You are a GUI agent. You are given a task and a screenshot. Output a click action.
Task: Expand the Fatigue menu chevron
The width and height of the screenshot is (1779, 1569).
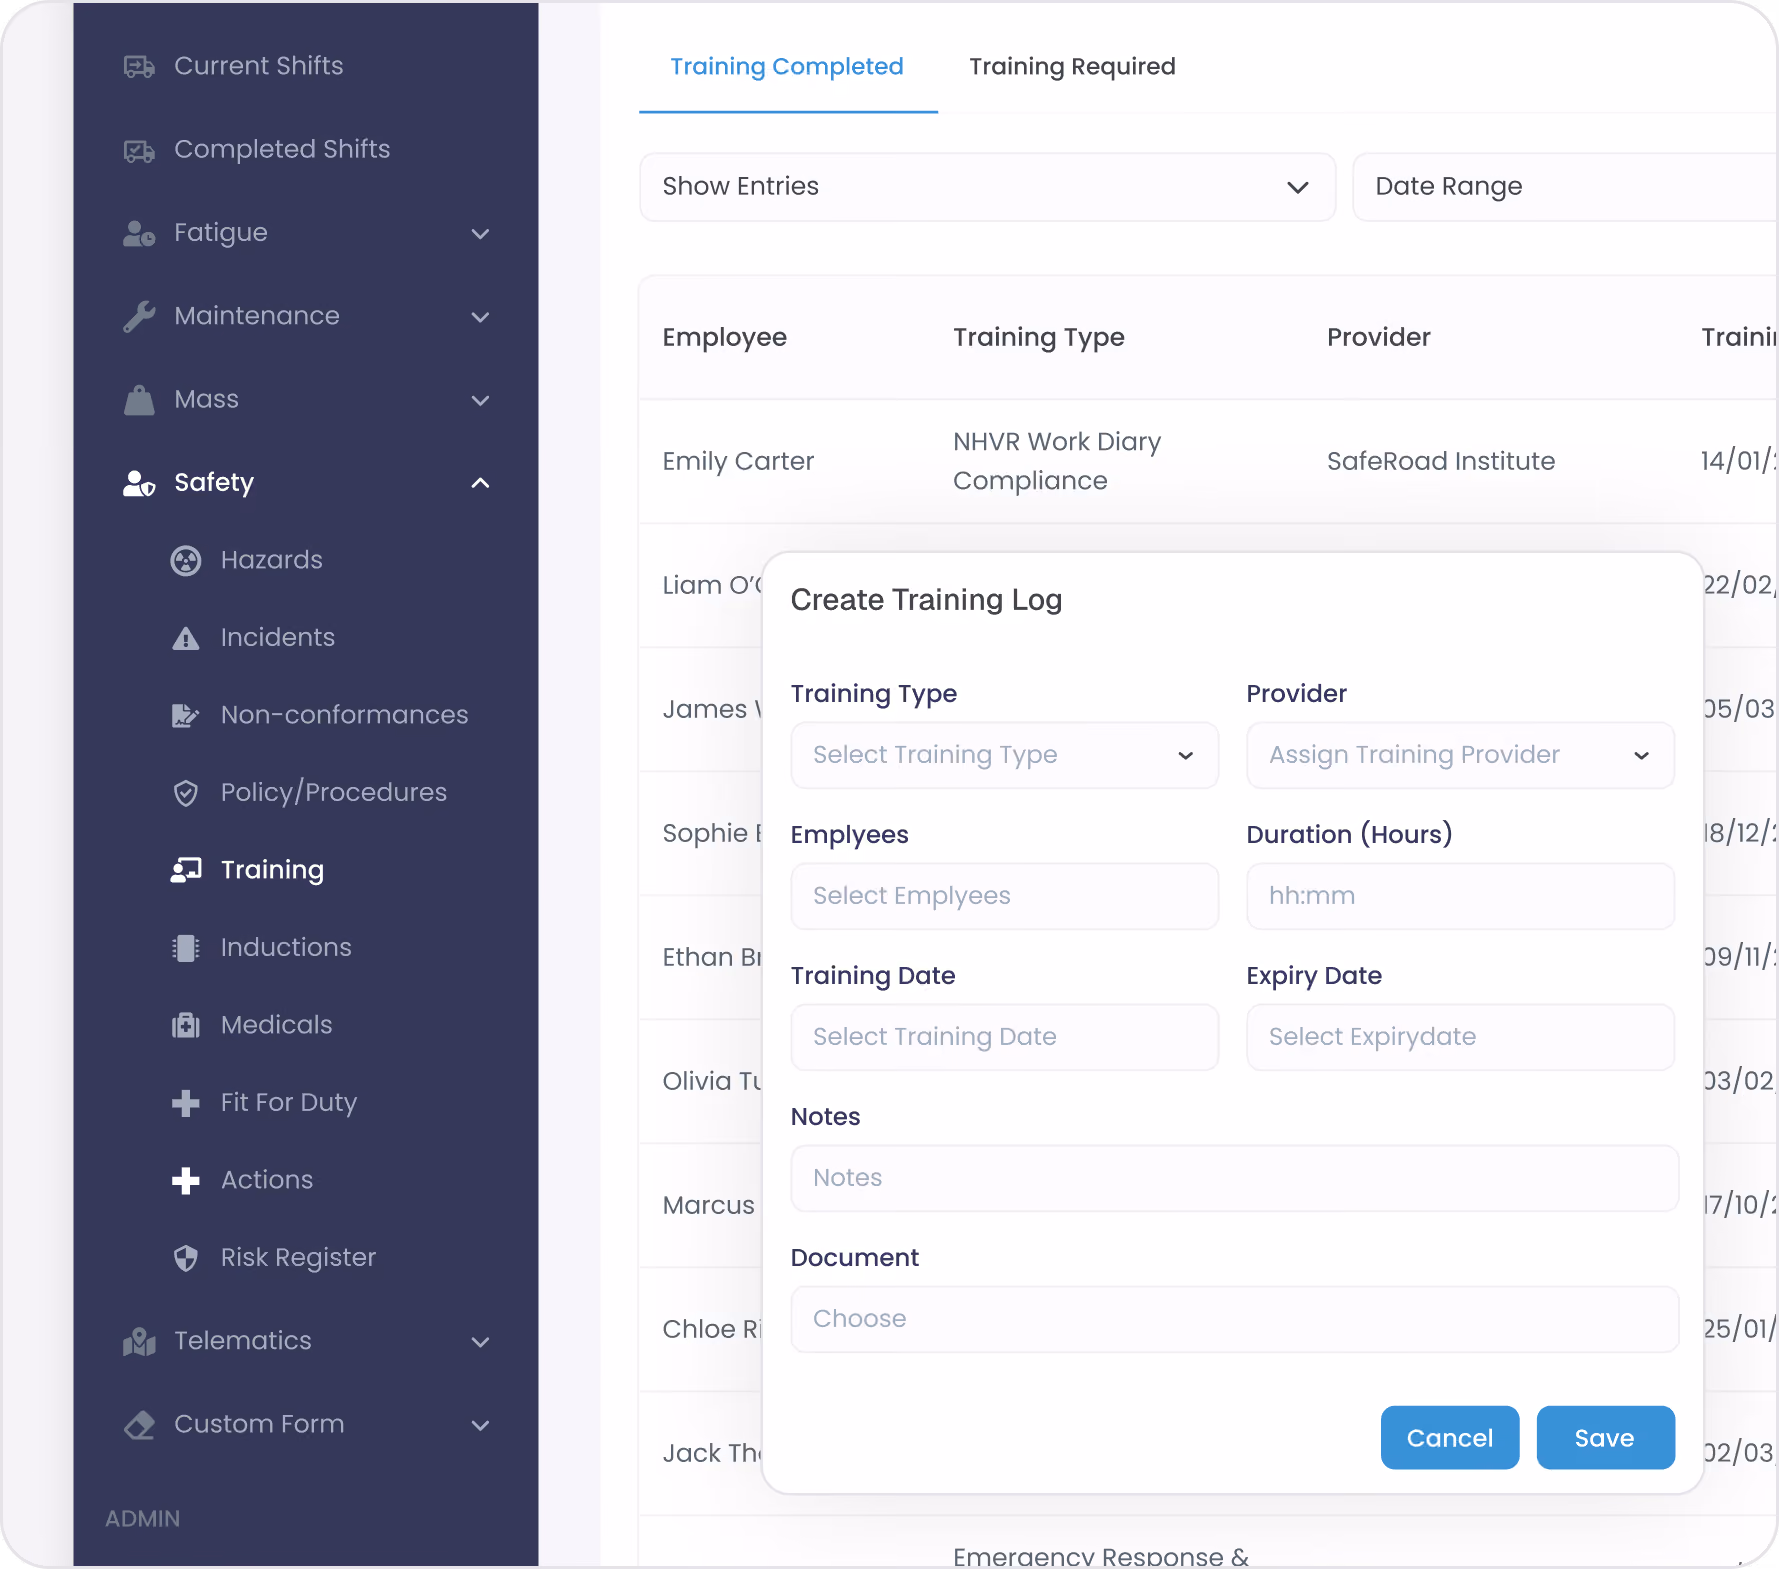click(x=481, y=234)
